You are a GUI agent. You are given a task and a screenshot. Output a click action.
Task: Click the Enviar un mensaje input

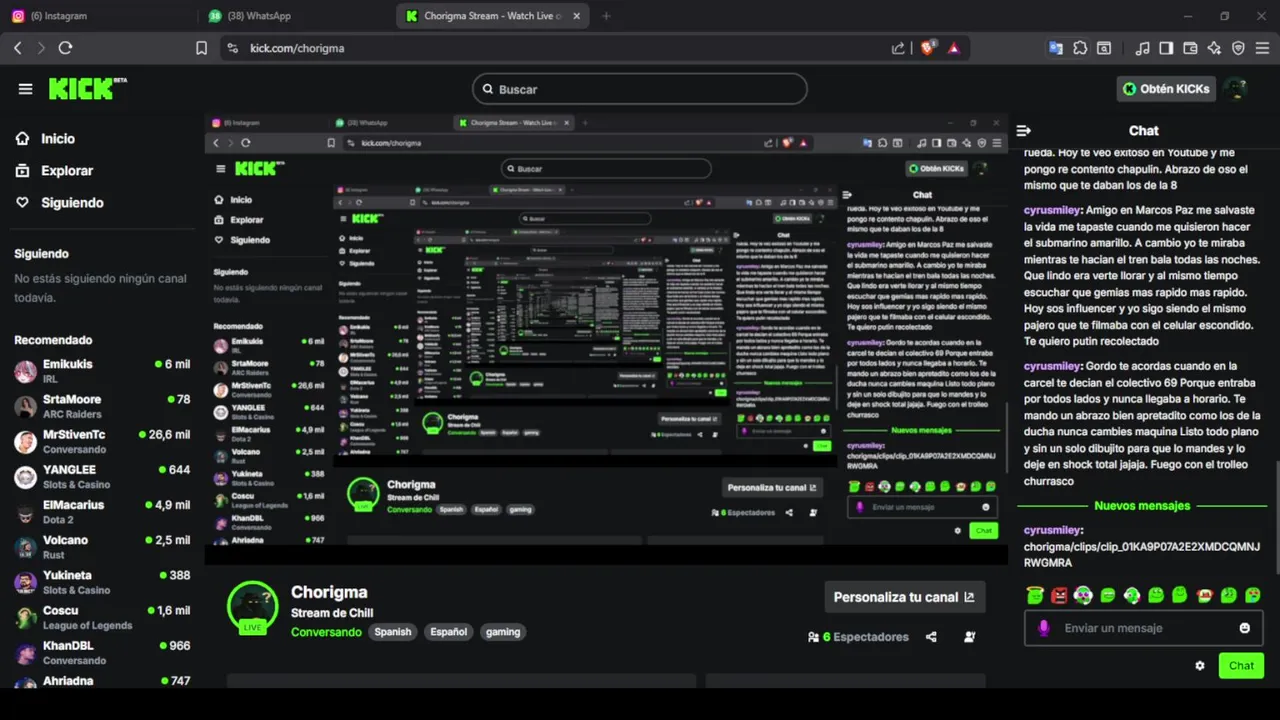click(1143, 628)
